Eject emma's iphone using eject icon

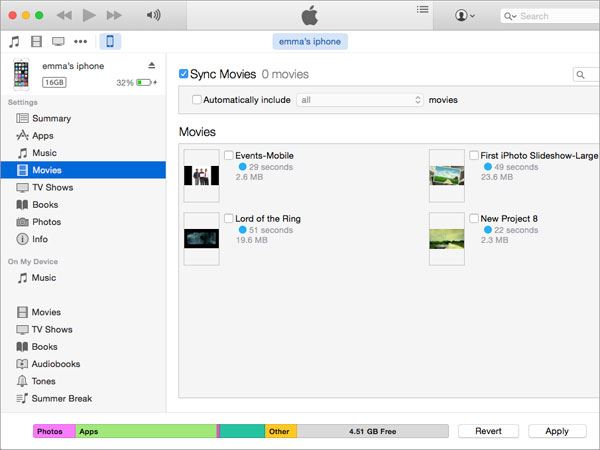tap(152, 65)
